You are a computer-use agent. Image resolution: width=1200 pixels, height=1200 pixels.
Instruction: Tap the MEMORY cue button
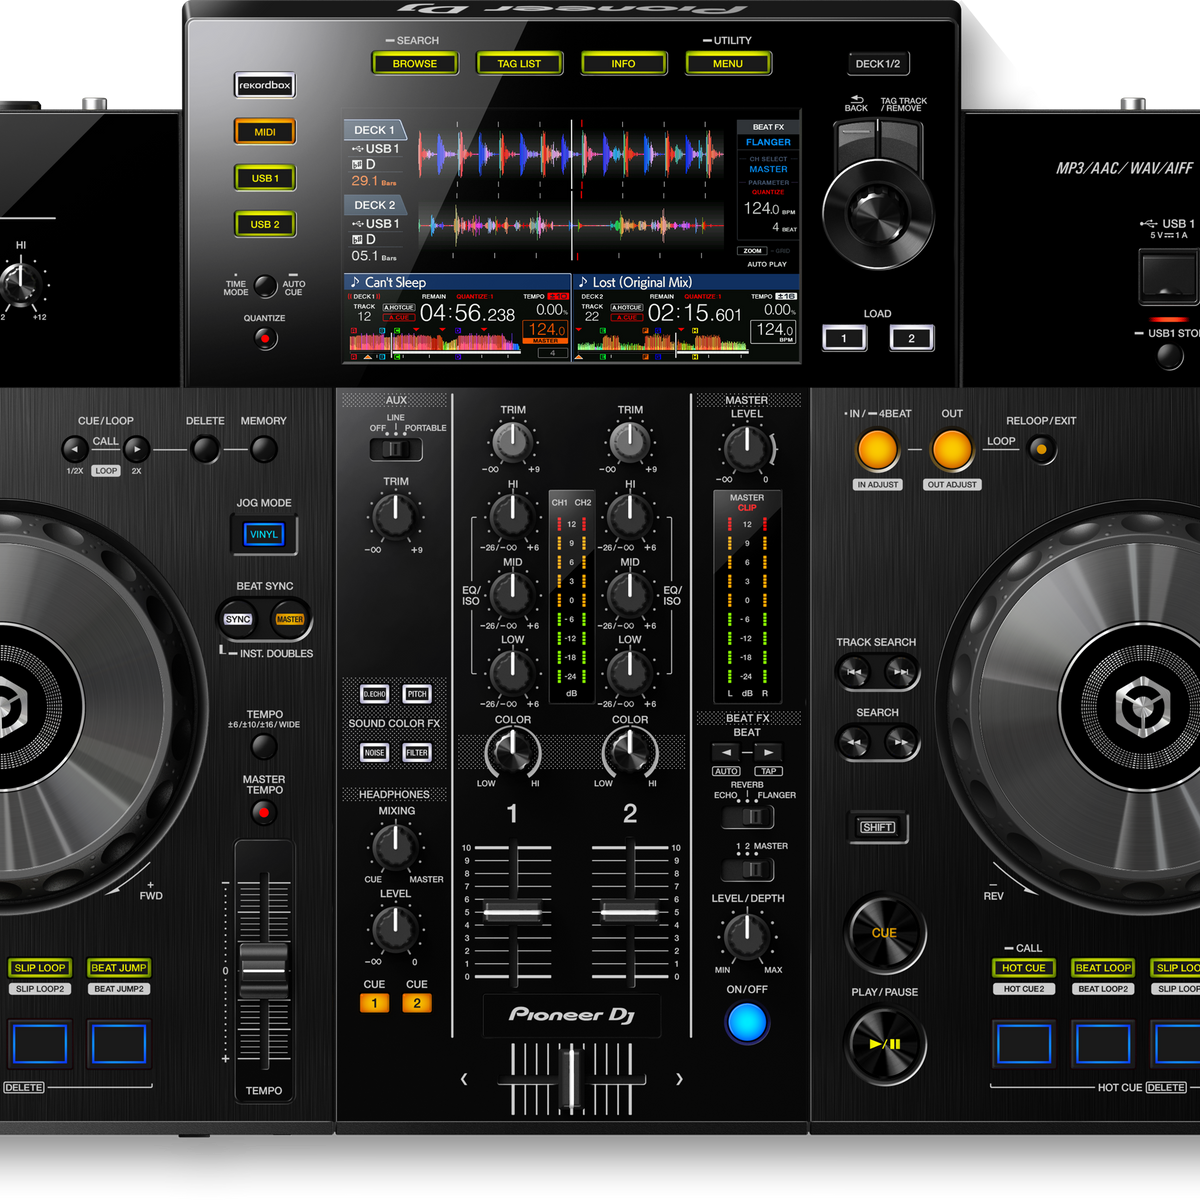(x=264, y=450)
